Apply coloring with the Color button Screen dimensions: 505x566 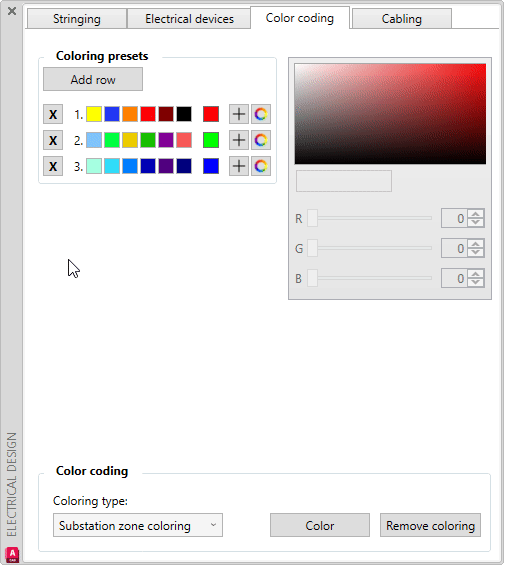pyautogui.click(x=320, y=525)
